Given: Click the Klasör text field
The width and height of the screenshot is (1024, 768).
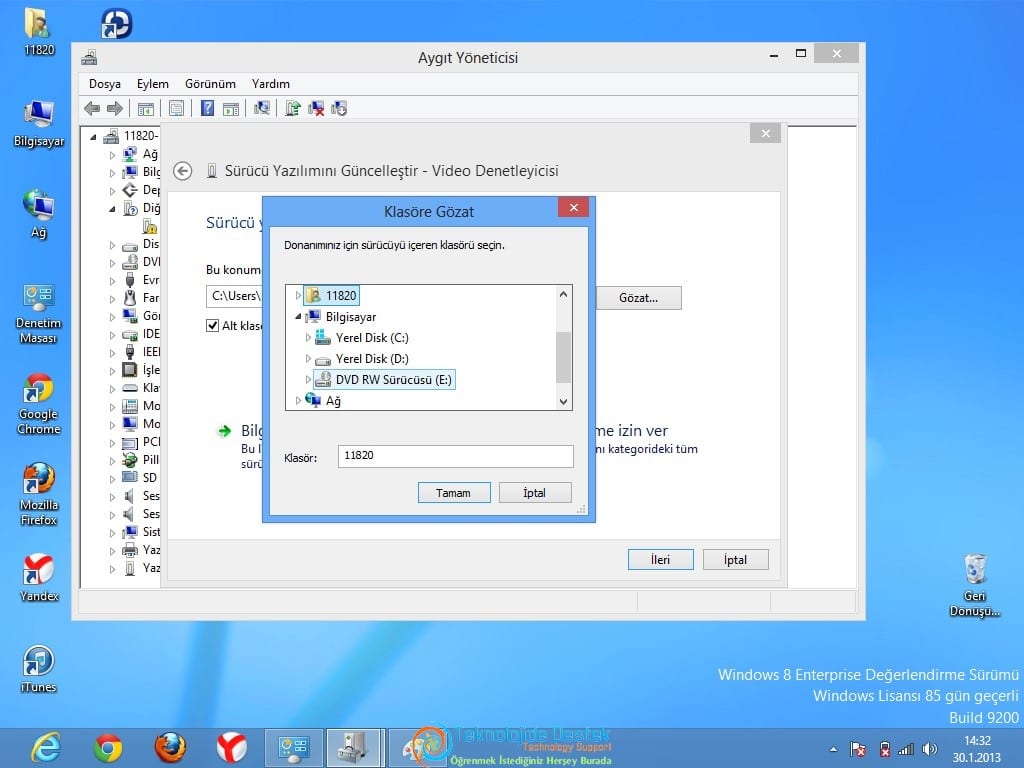Looking at the screenshot, I should point(455,456).
